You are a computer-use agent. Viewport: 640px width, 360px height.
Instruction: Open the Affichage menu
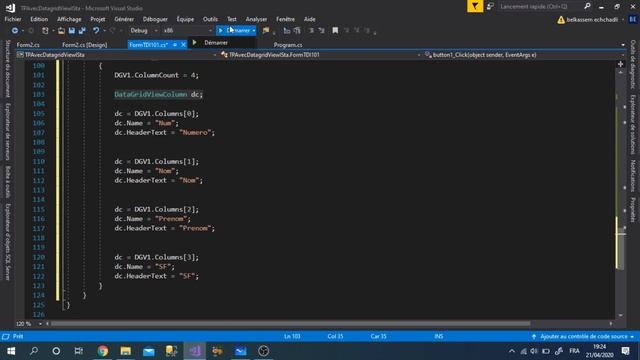(x=69, y=19)
